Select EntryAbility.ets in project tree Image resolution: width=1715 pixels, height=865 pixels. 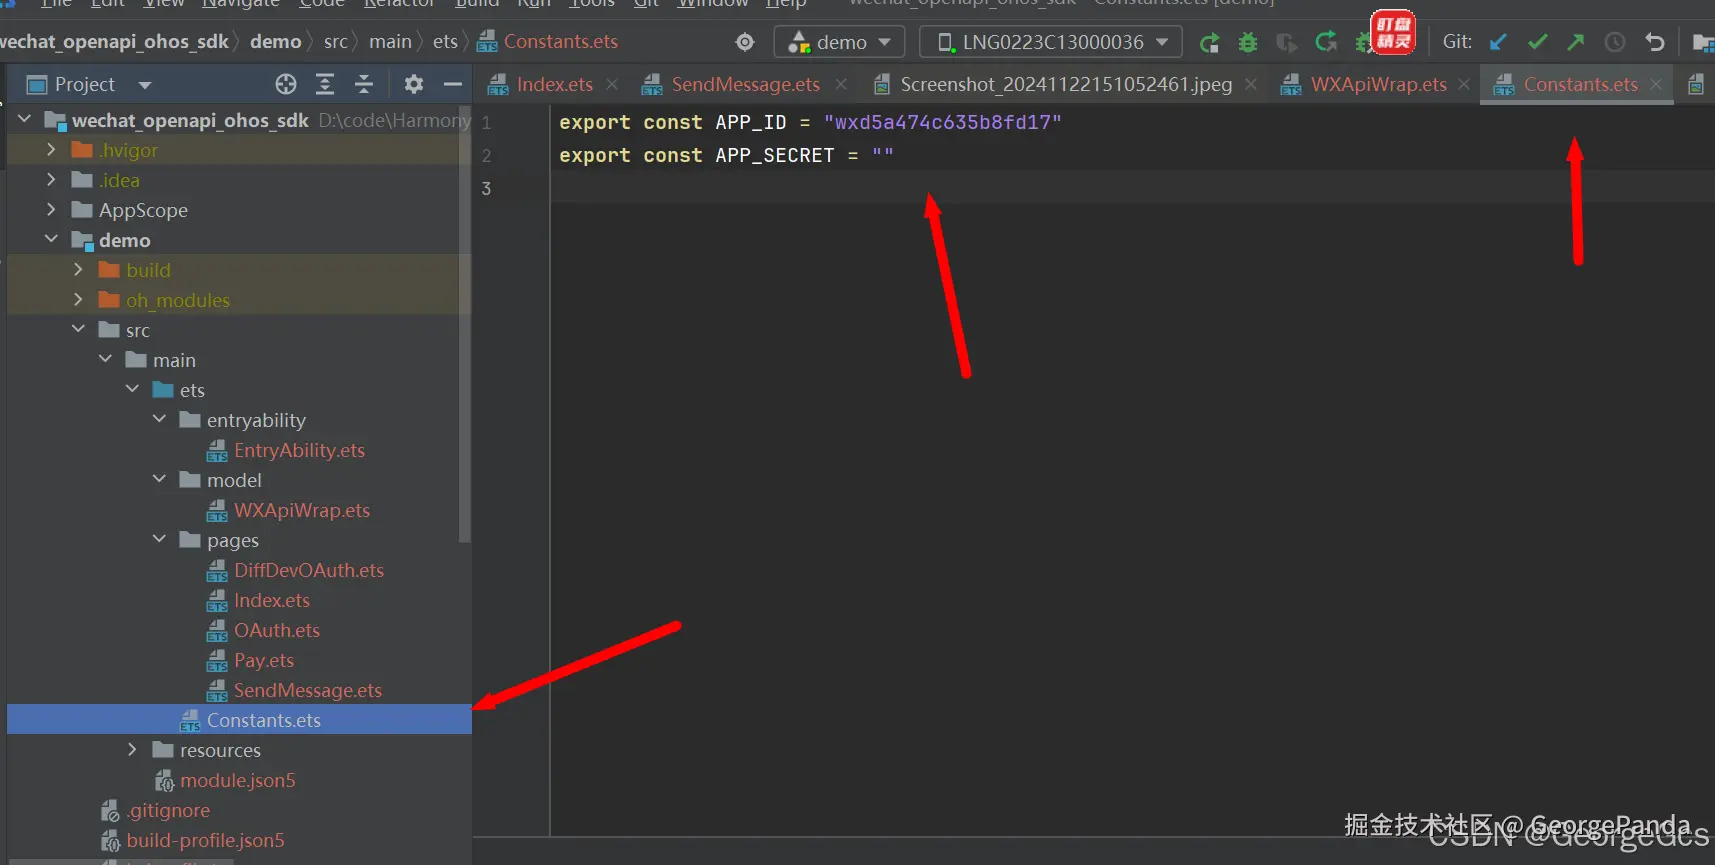(x=299, y=450)
